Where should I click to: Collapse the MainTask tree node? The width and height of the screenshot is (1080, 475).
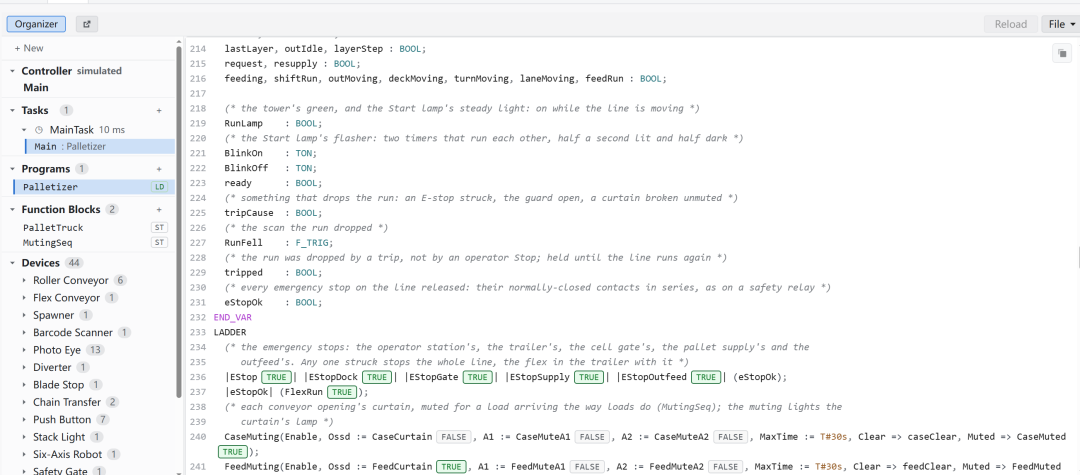(25, 129)
